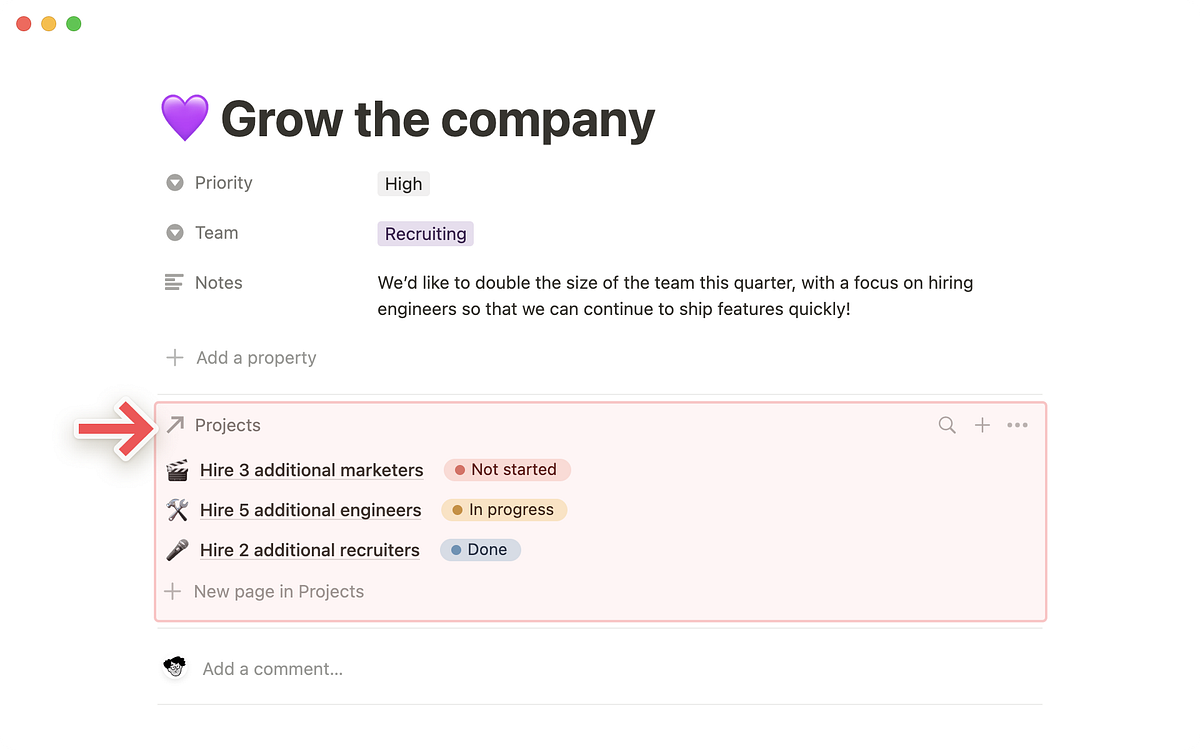1200x750 pixels.
Task: Open the Hire 3 additional marketers page
Action: [x=311, y=469]
